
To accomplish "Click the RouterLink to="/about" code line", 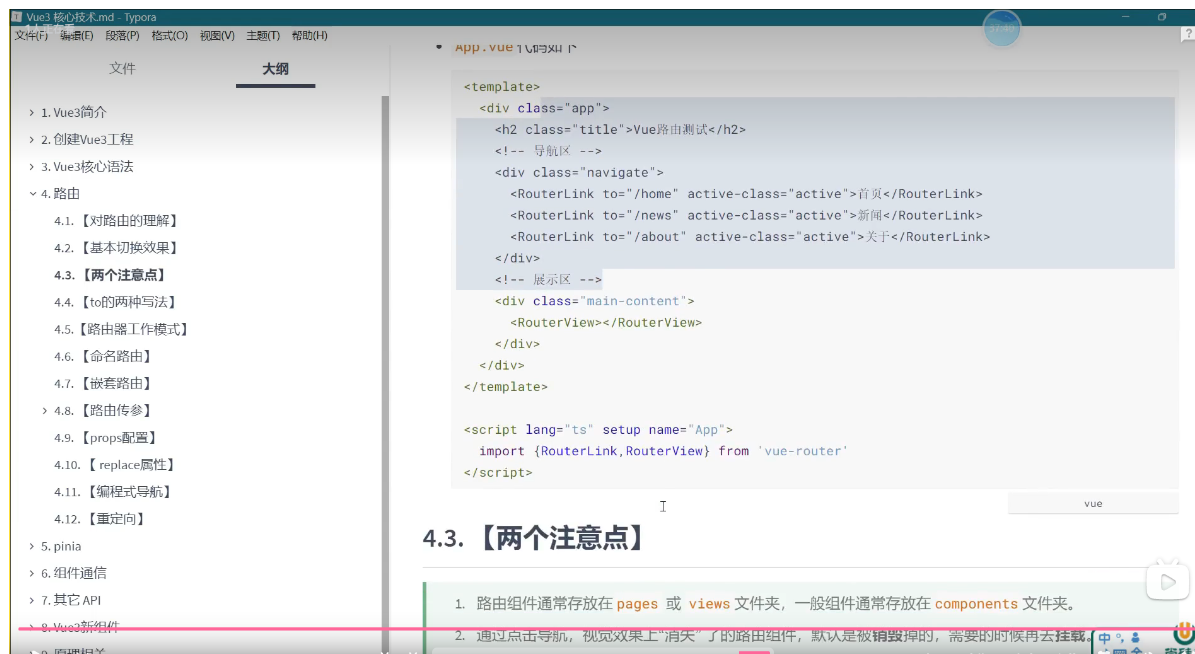I will click(750, 237).
